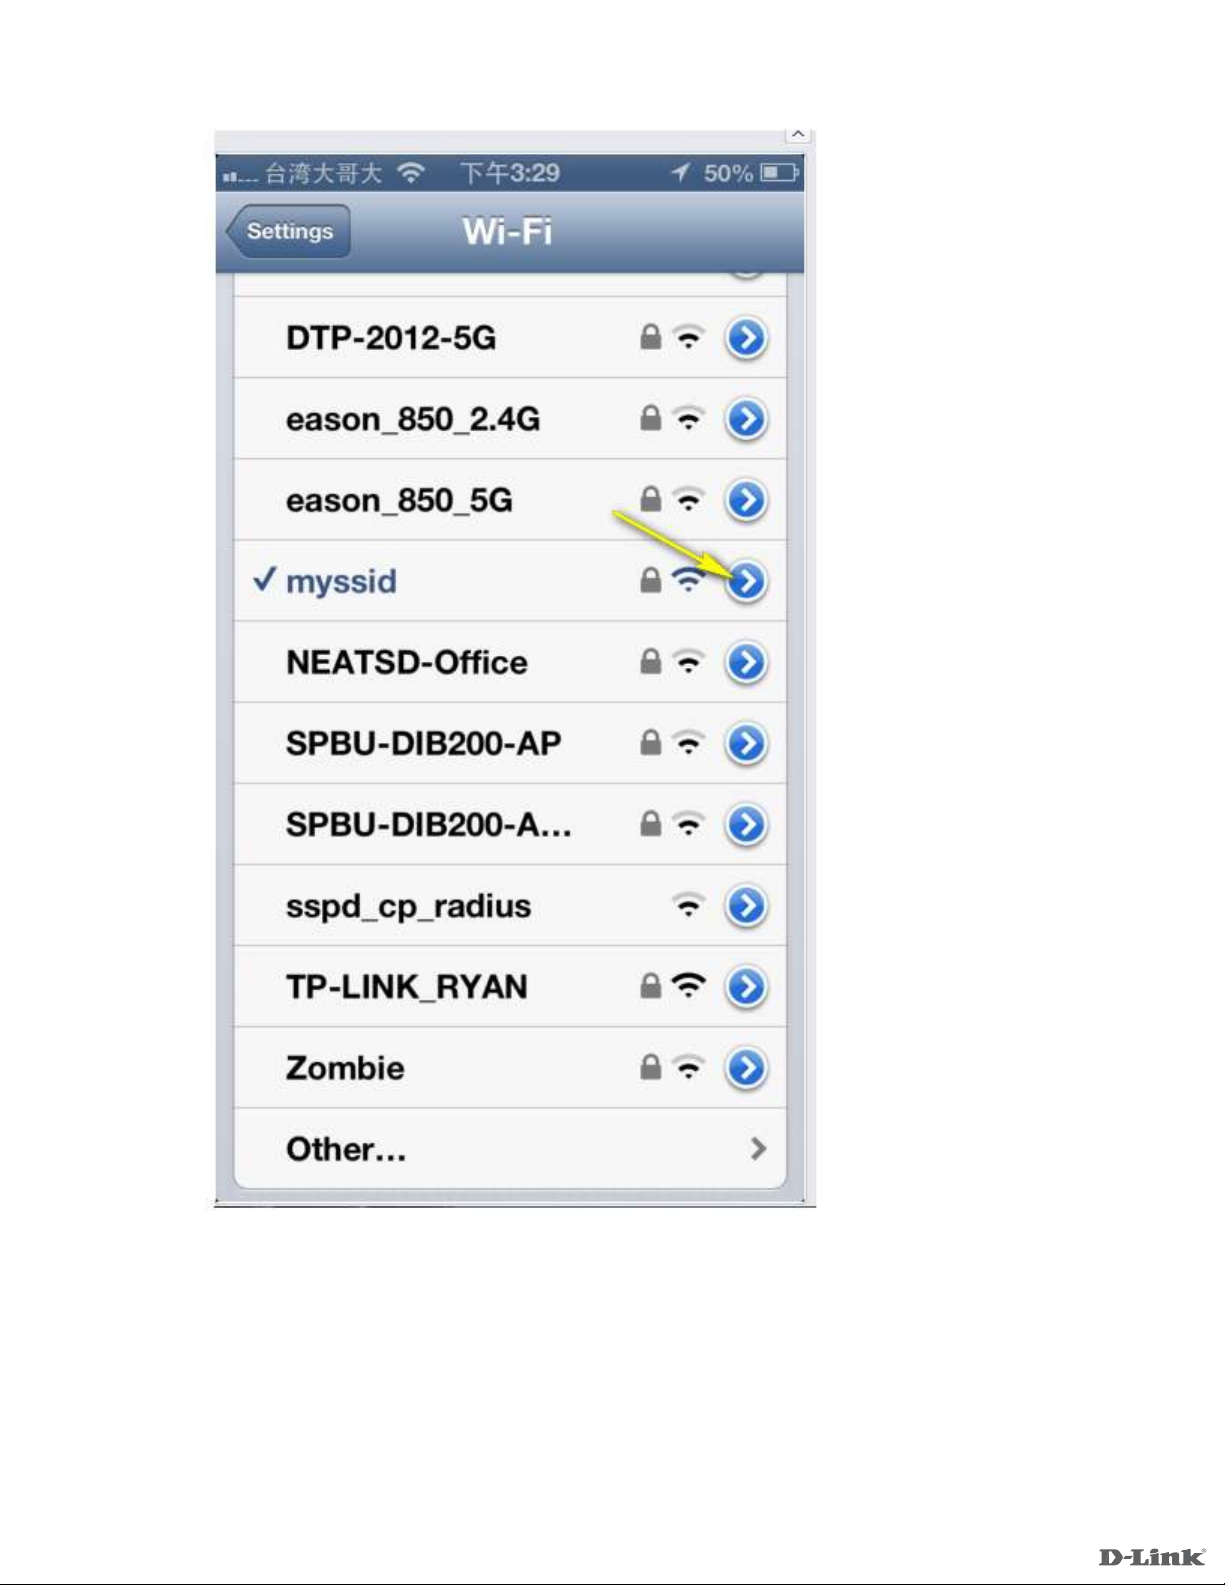Go back using the Settings button
The width and height of the screenshot is (1225, 1585).
288,231
